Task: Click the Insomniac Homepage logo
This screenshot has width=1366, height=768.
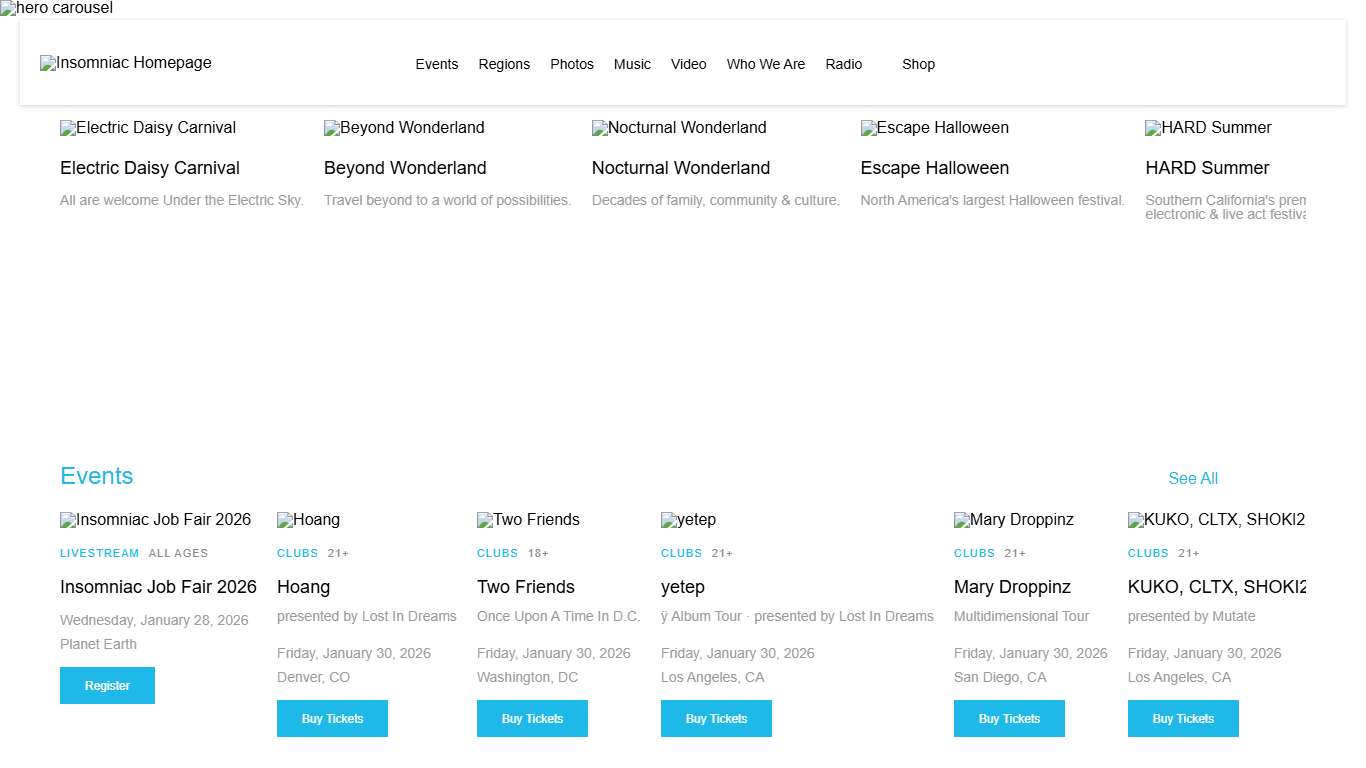Action: click(x=126, y=63)
